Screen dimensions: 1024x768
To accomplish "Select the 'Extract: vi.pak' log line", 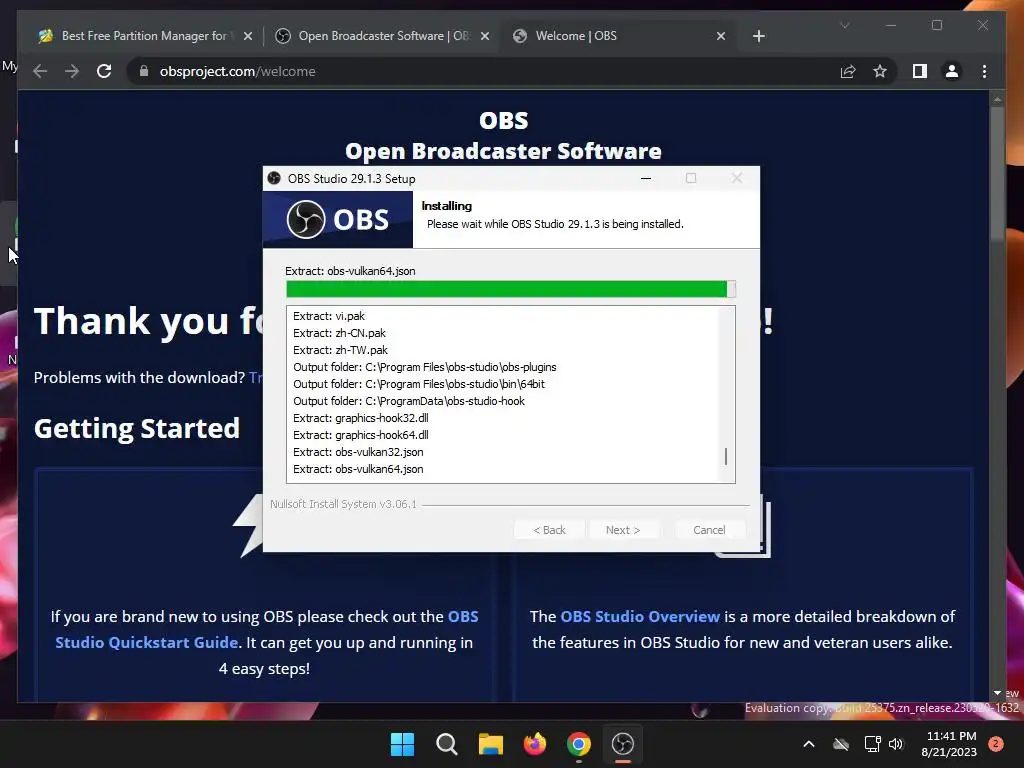I will tap(328, 316).
